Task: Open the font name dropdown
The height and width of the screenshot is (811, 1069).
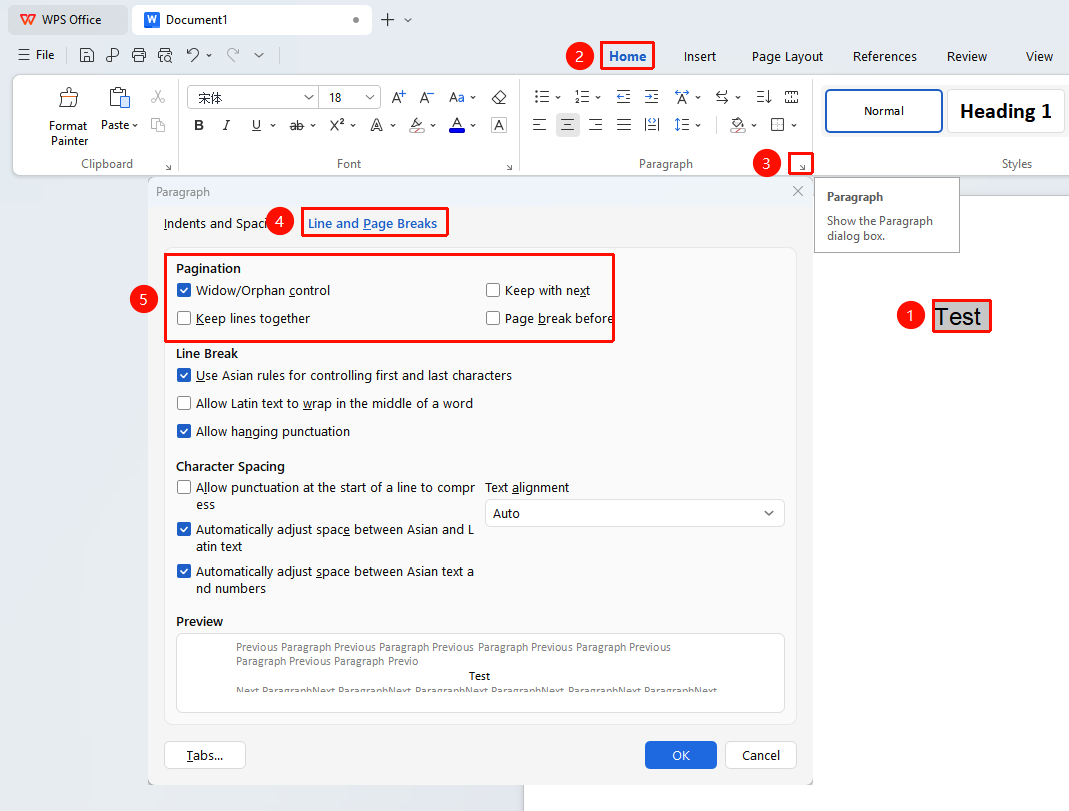Action: (x=309, y=97)
